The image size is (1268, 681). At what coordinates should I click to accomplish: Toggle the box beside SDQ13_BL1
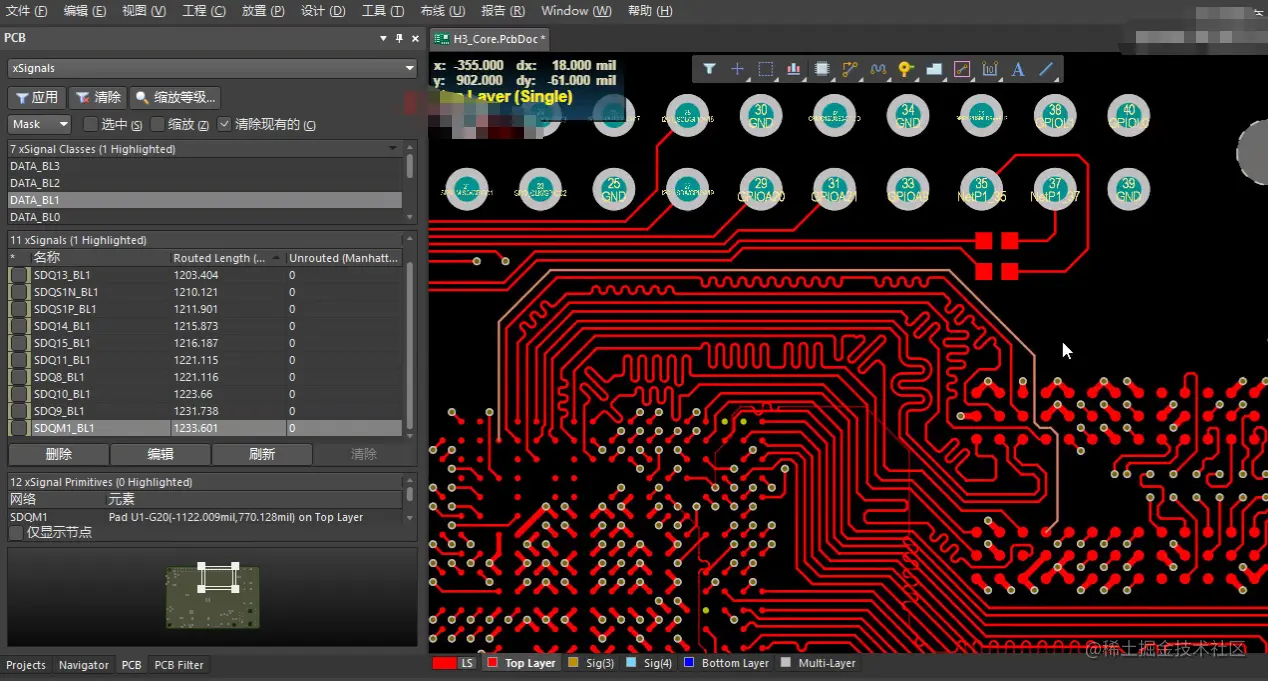[19, 275]
